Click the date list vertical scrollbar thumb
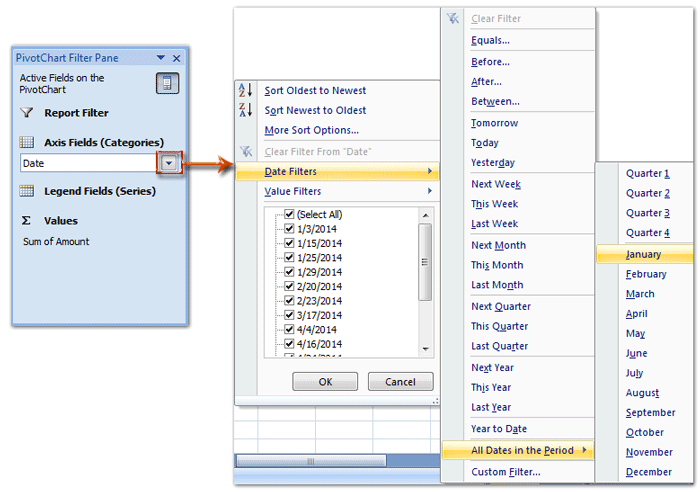The image size is (700, 492). [x=425, y=260]
